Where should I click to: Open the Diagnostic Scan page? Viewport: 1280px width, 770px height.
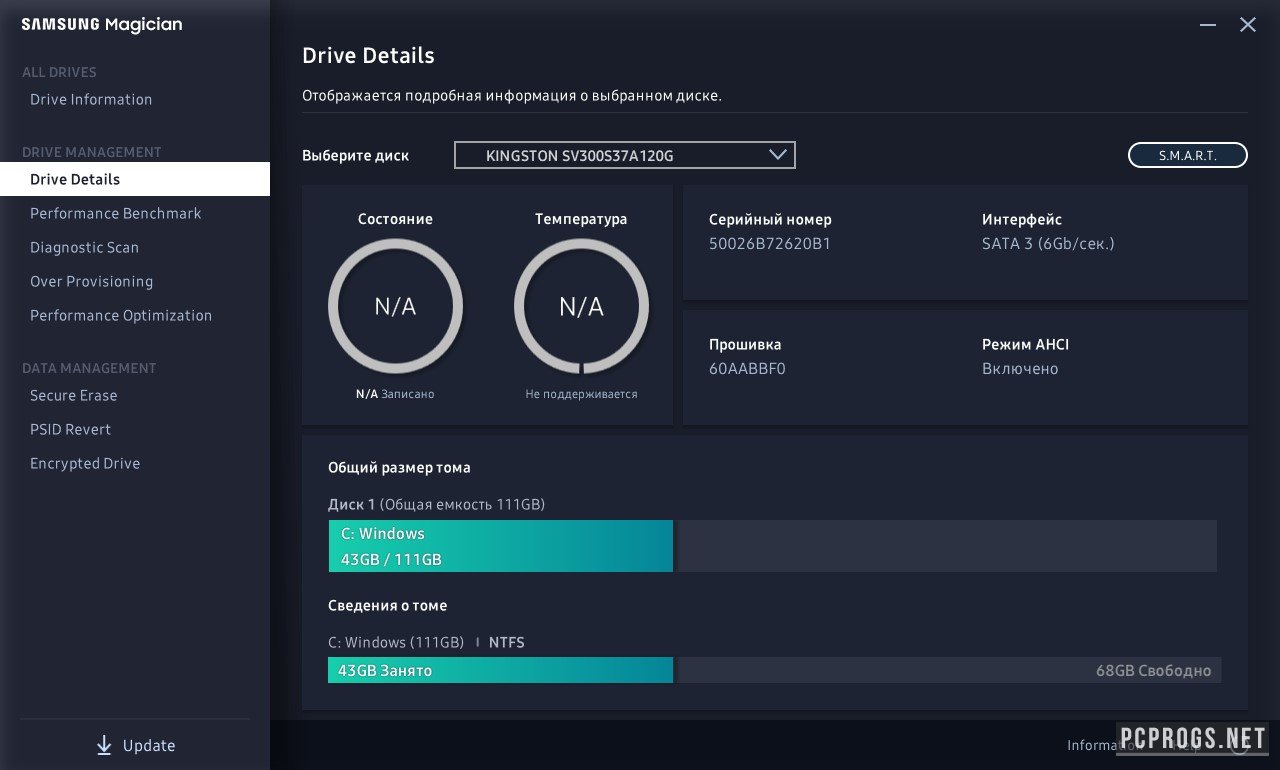84,248
